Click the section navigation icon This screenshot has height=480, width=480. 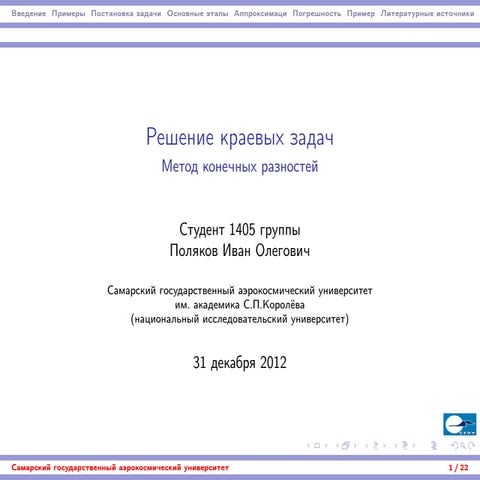point(405,446)
